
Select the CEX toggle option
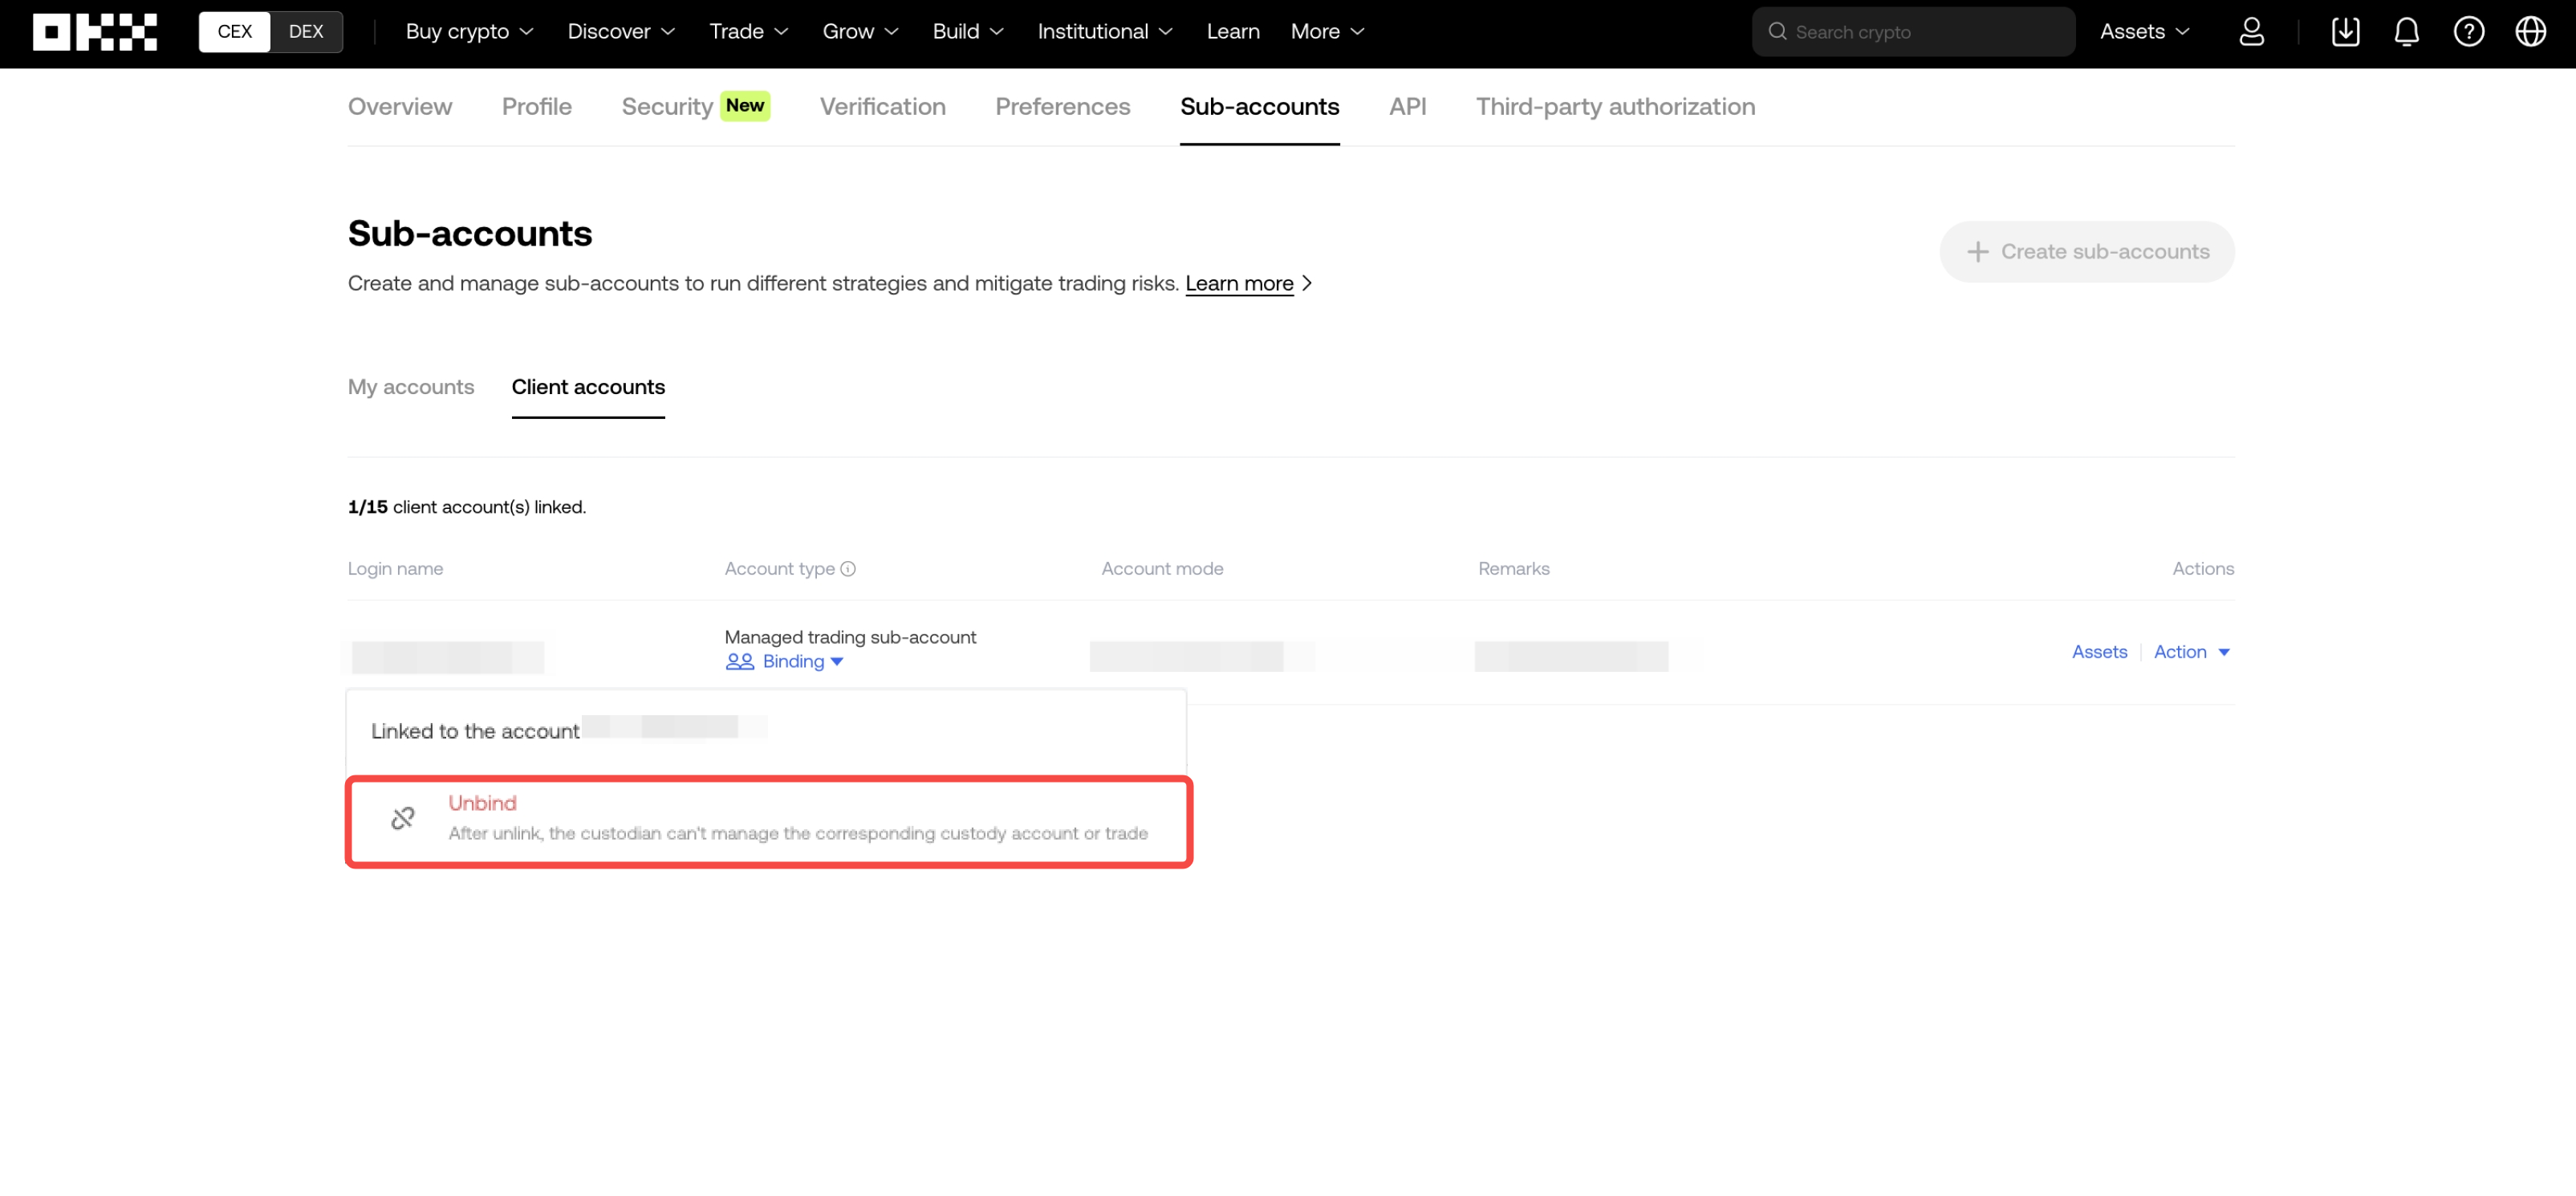[x=235, y=32]
